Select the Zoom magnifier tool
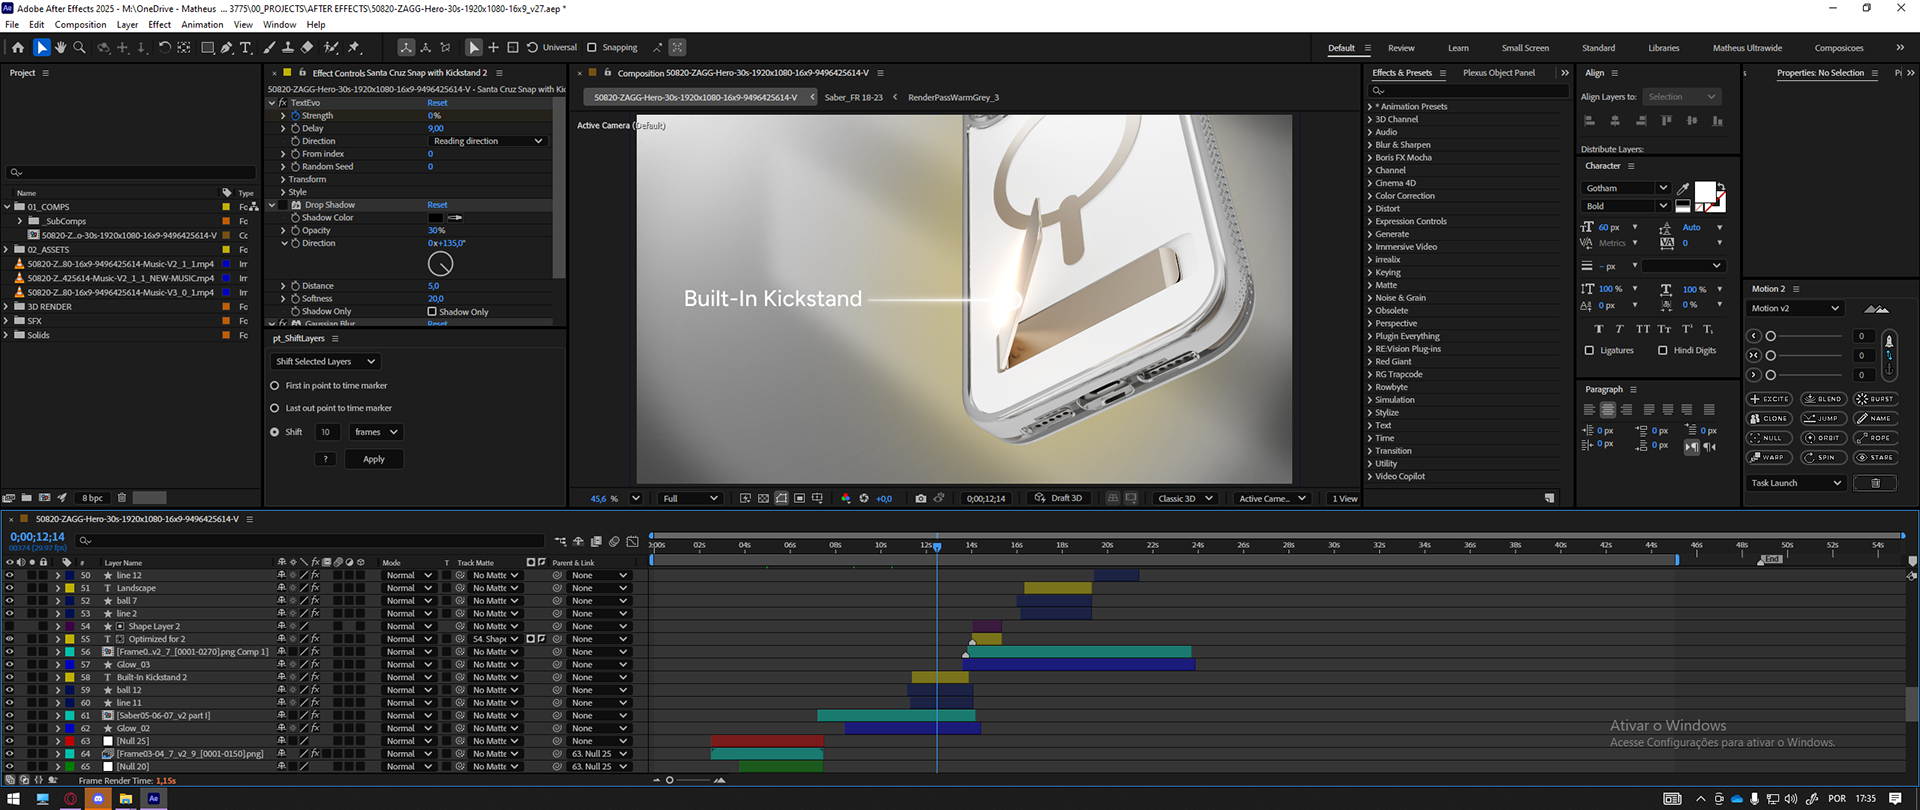The image size is (1920, 810). click(x=79, y=47)
